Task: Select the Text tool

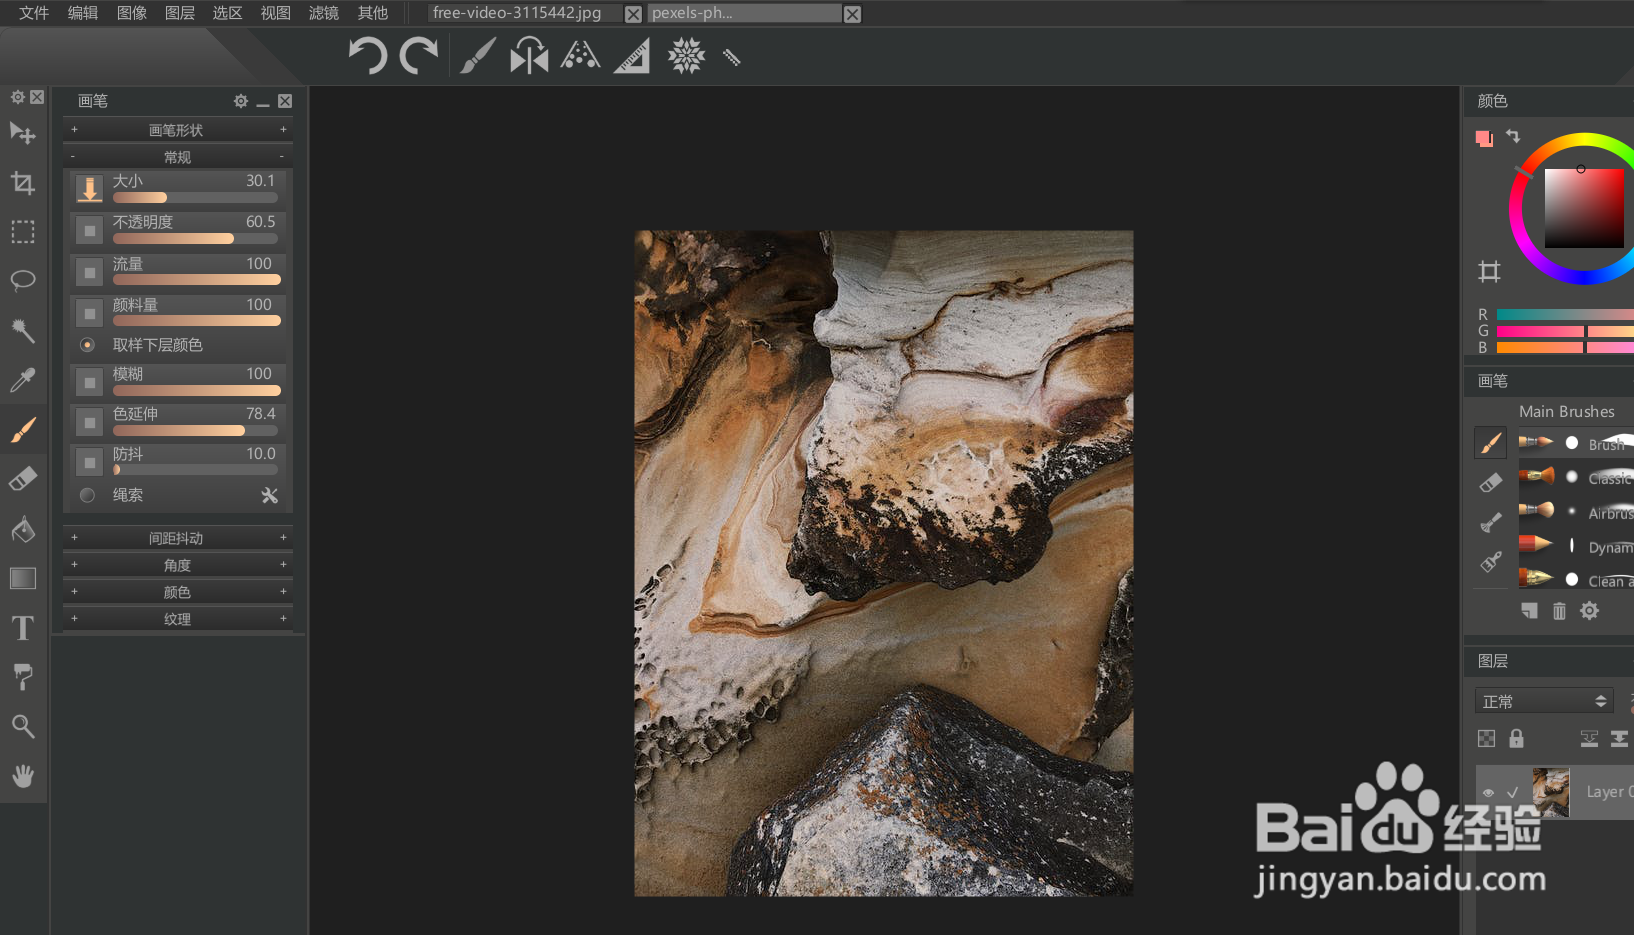Action: coord(23,628)
